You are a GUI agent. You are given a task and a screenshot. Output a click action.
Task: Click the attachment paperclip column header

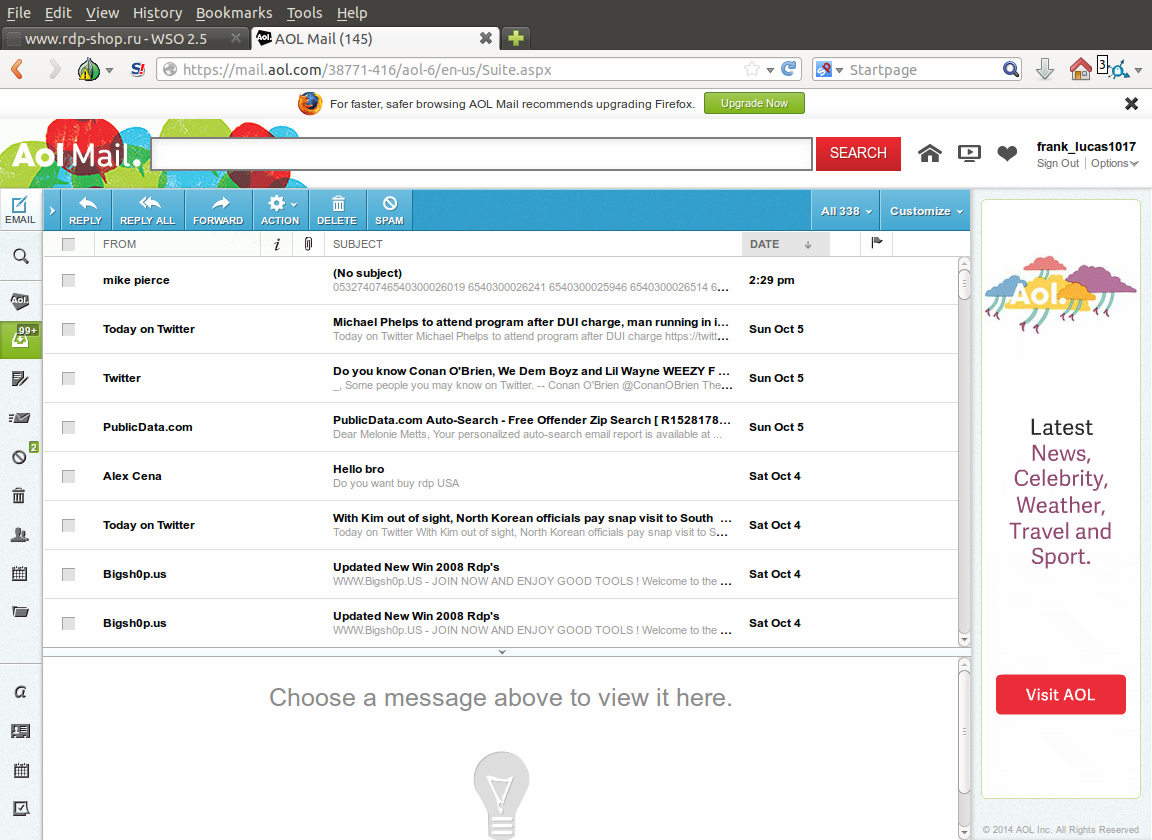309,243
